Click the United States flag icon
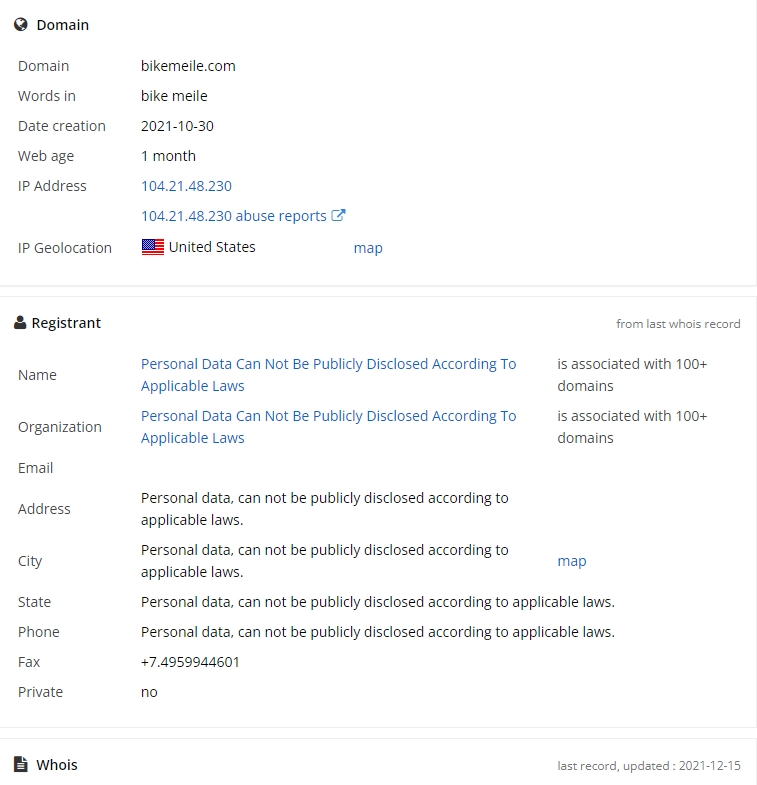 point(153,247)
